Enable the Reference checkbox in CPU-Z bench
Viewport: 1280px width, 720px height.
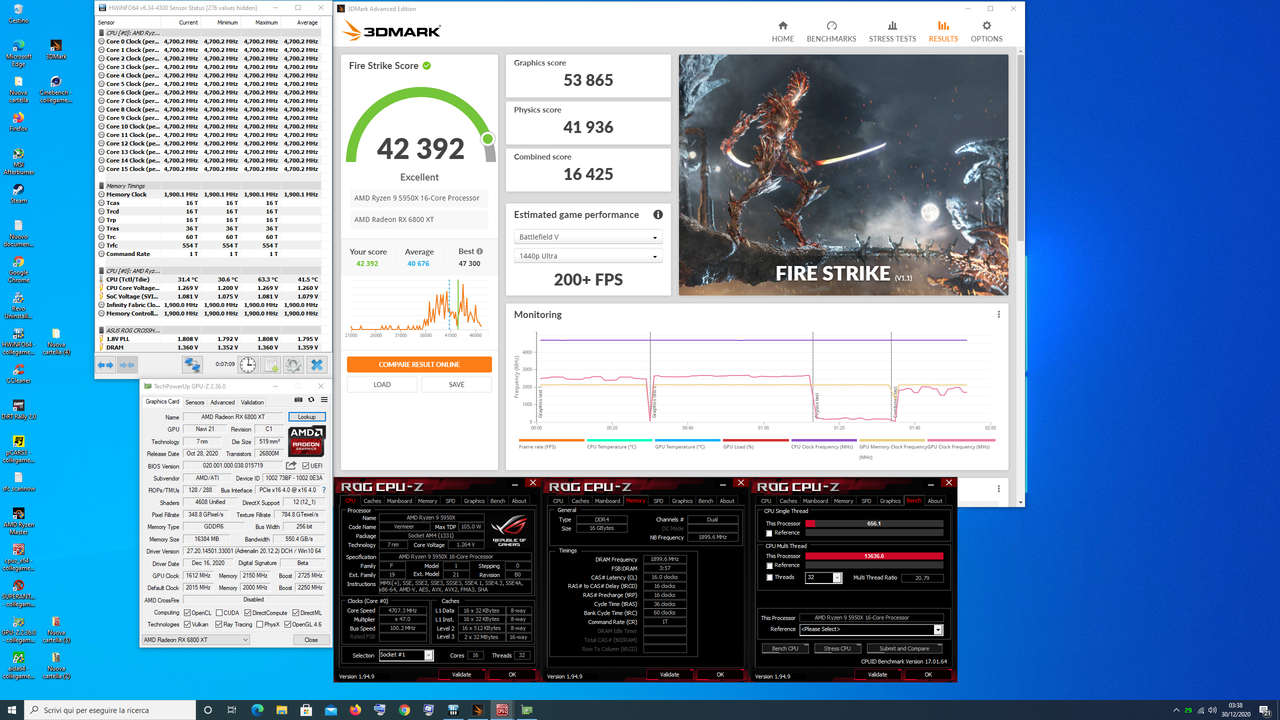click(x=769, y=533)
